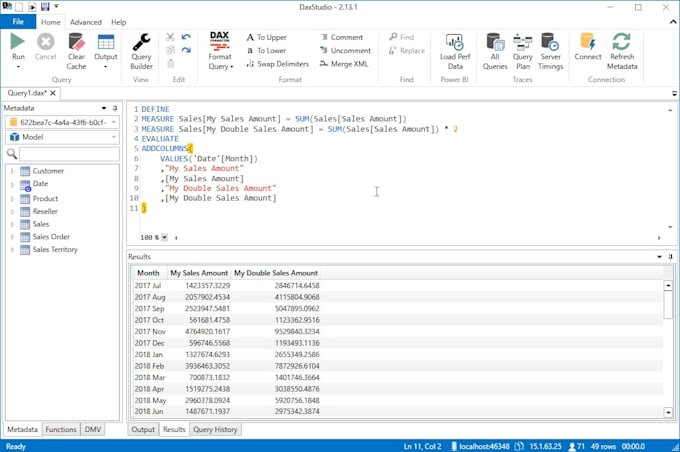Click Swap Delimiters
This screenshot has width=680, height=452.
pyautogui.click(x=278, y=64)
